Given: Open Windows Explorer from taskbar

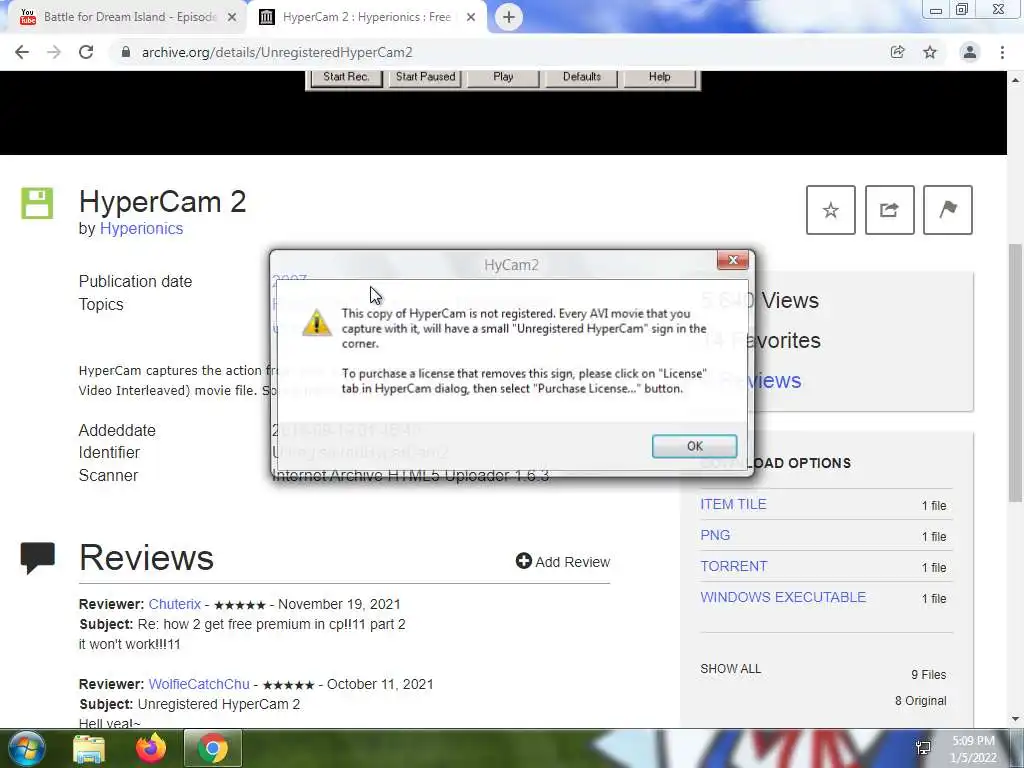Looking at the screenshot, I should (89, 749).
